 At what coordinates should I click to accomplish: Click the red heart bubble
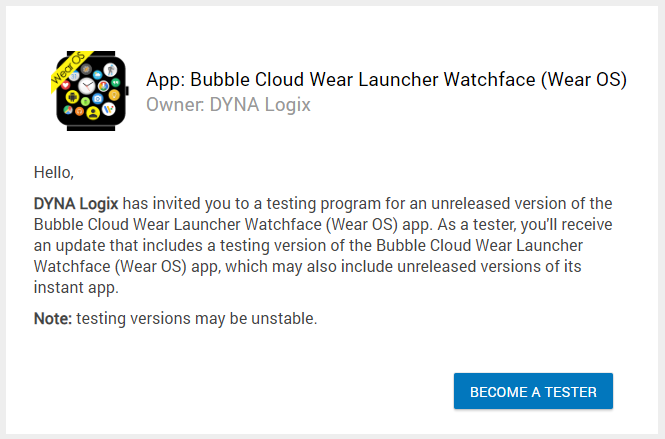66,85
